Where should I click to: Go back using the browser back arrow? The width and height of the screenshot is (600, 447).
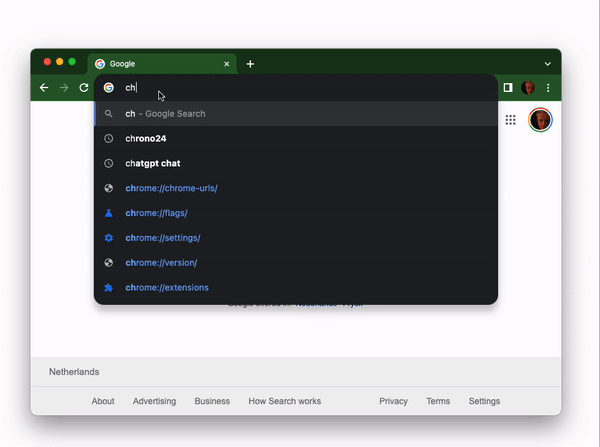click(44, 88)
